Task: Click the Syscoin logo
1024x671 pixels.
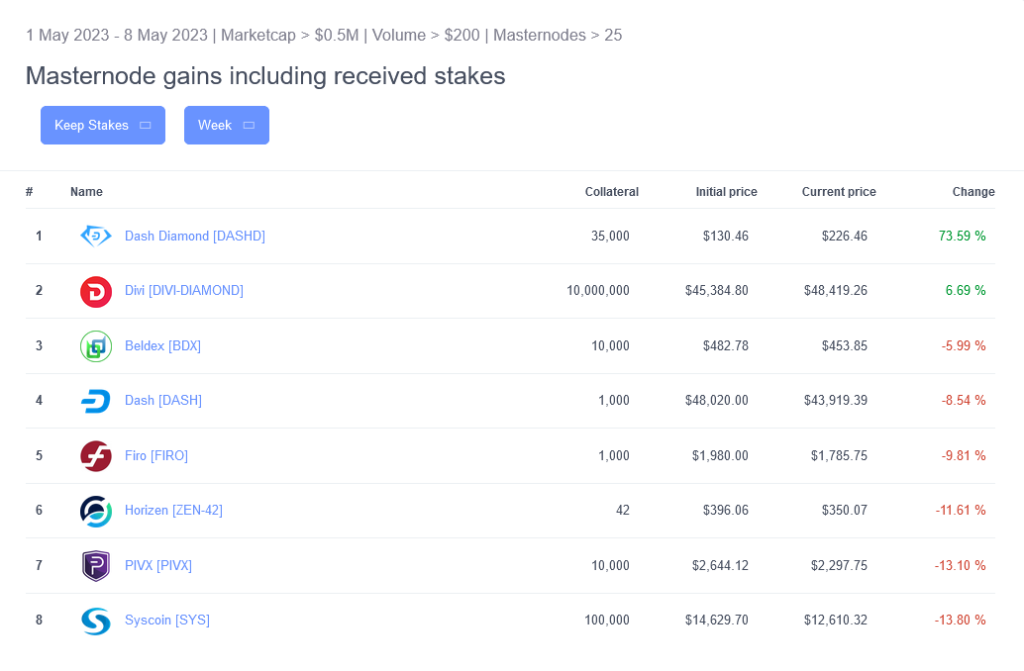Action: click(96, 621)
